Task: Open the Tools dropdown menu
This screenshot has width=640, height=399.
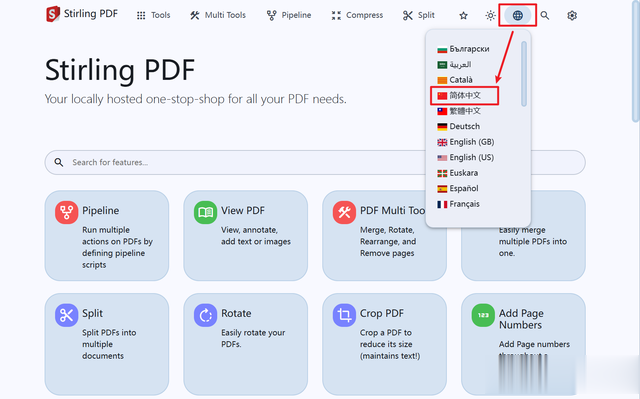Action: coord(153,16)
